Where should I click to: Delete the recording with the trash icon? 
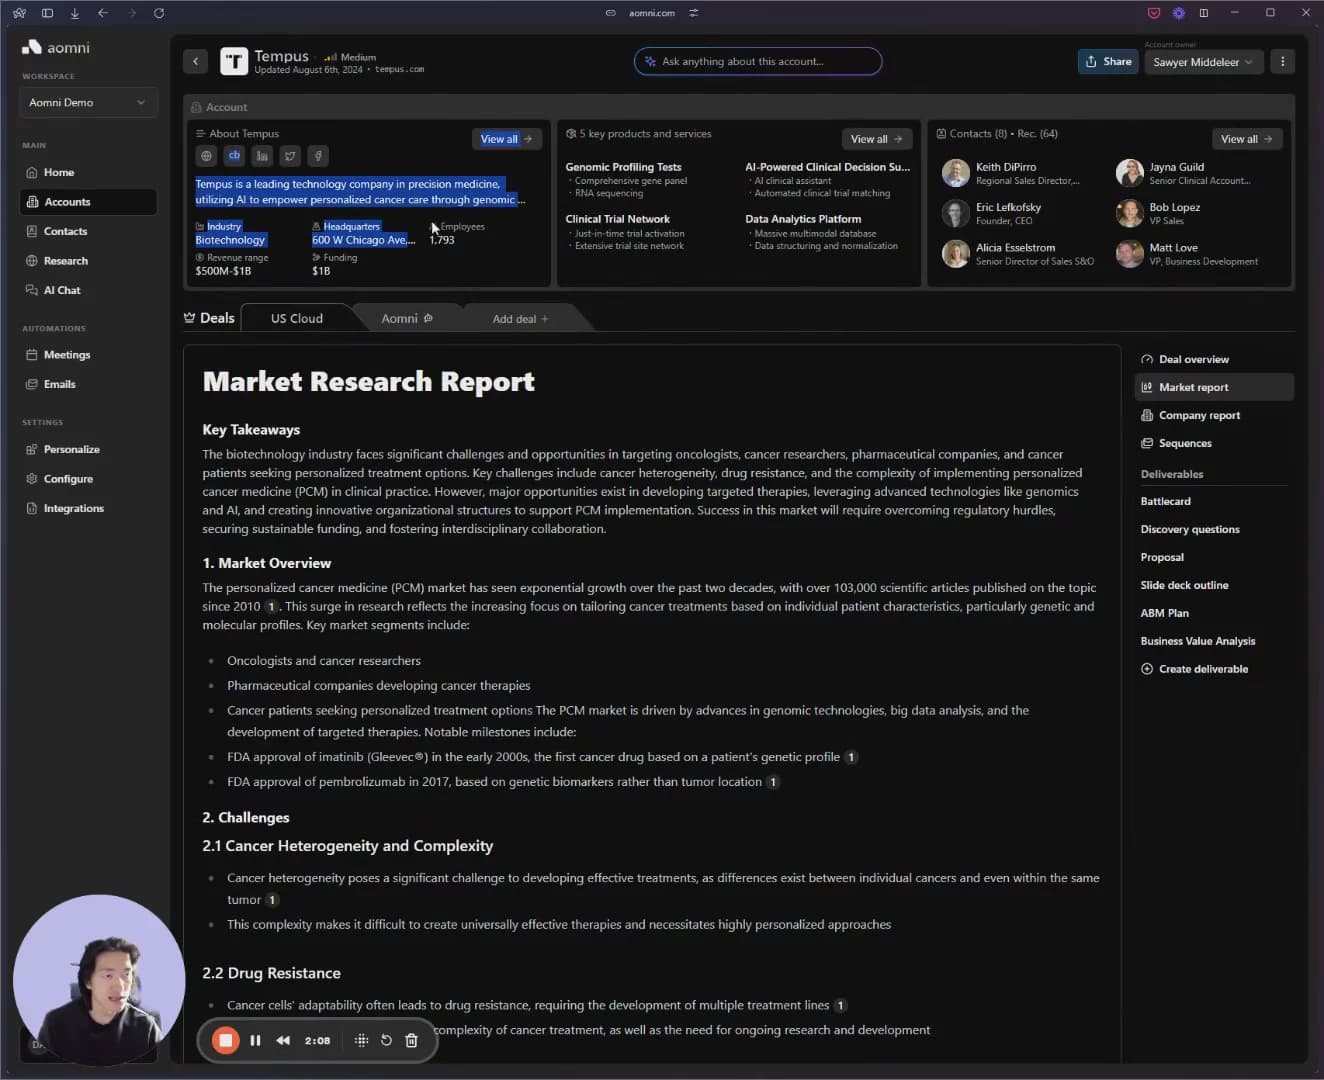411,1041
